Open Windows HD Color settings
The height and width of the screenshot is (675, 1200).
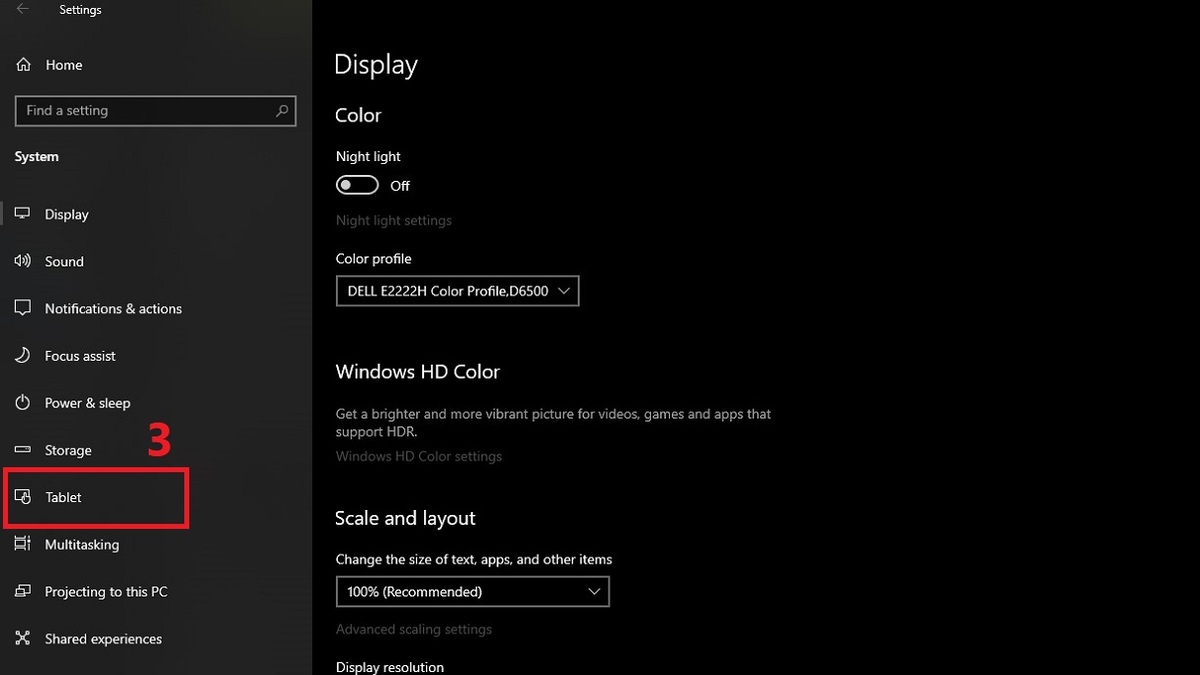[x=418, y=456]
